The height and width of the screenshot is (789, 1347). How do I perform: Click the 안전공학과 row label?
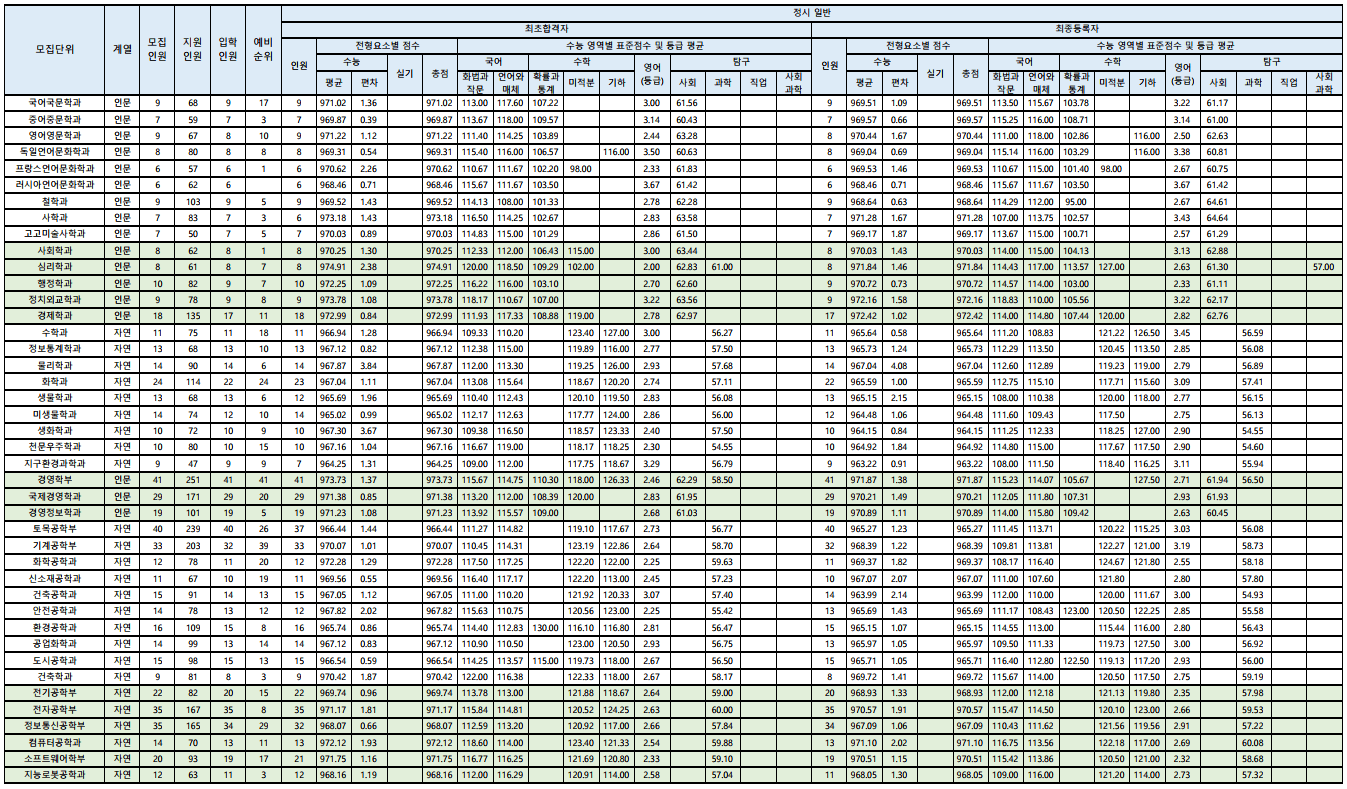[x=54, y=611]
